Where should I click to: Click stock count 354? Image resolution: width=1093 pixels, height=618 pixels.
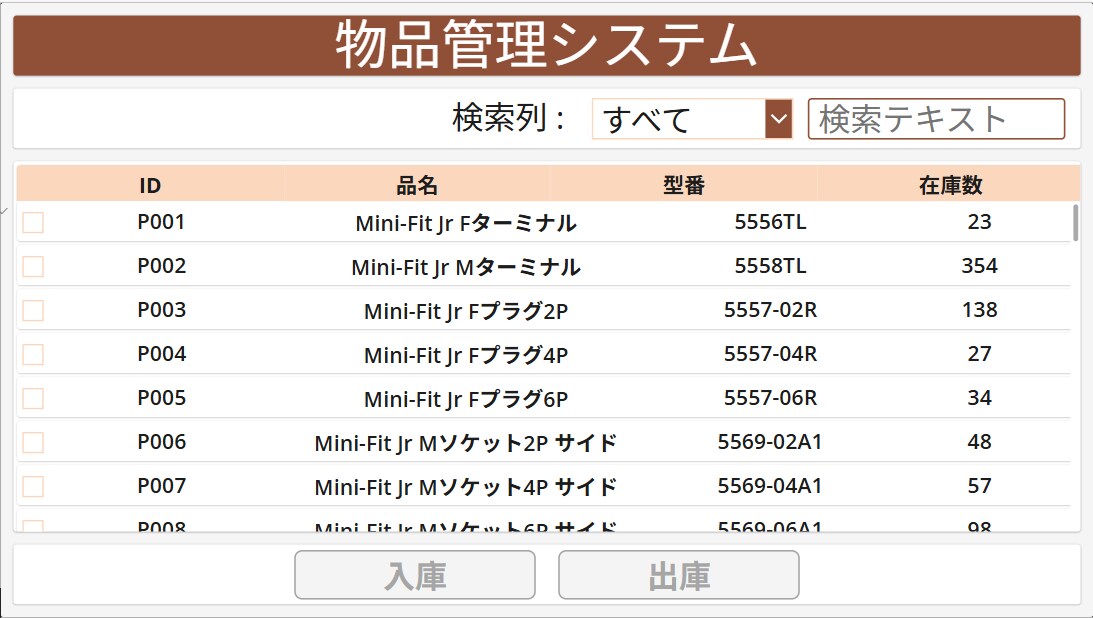[979, 265]
